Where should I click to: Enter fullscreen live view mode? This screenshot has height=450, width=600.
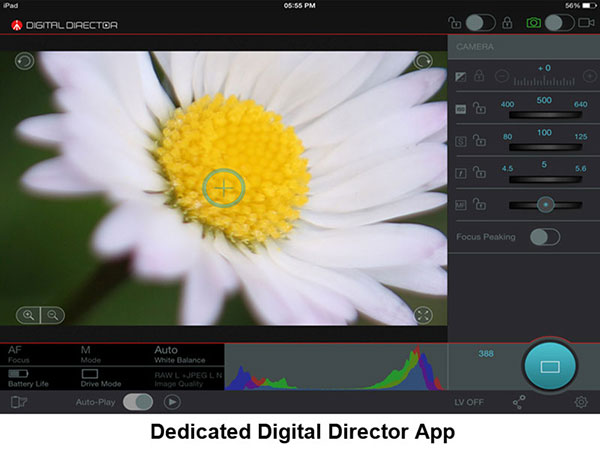[423, 315]
